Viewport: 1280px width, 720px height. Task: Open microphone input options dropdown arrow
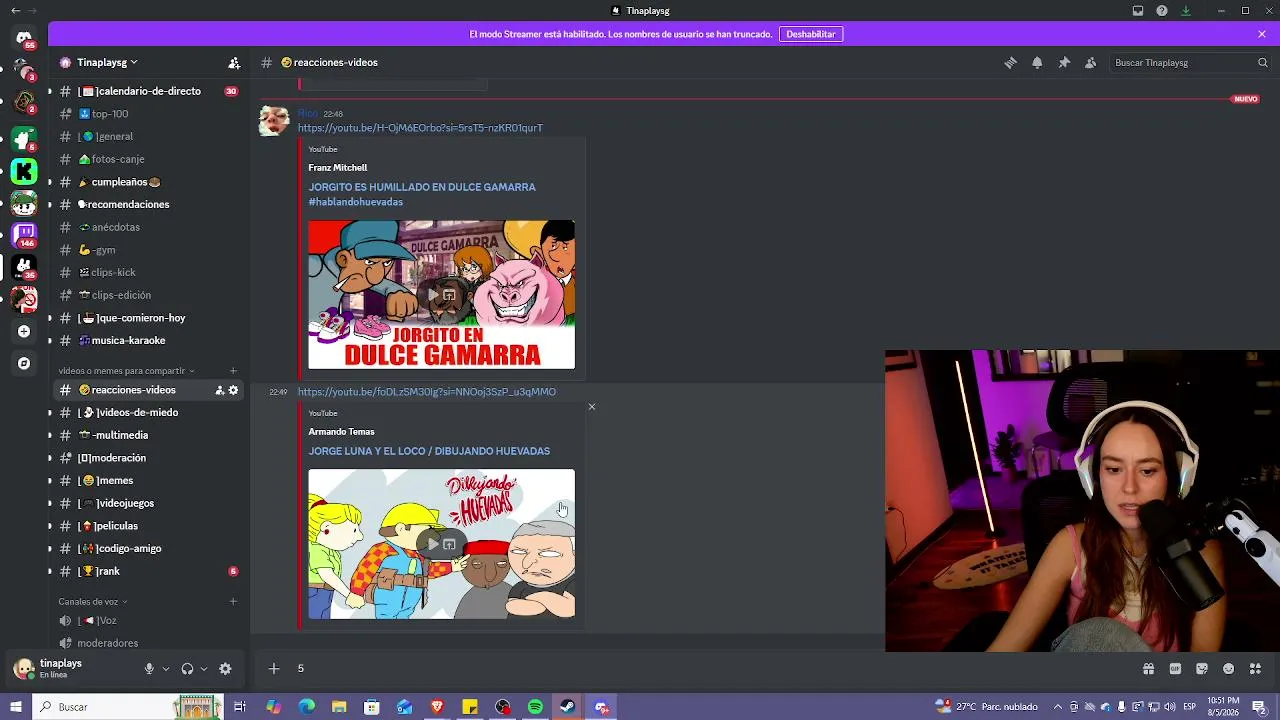click(166, 669)
